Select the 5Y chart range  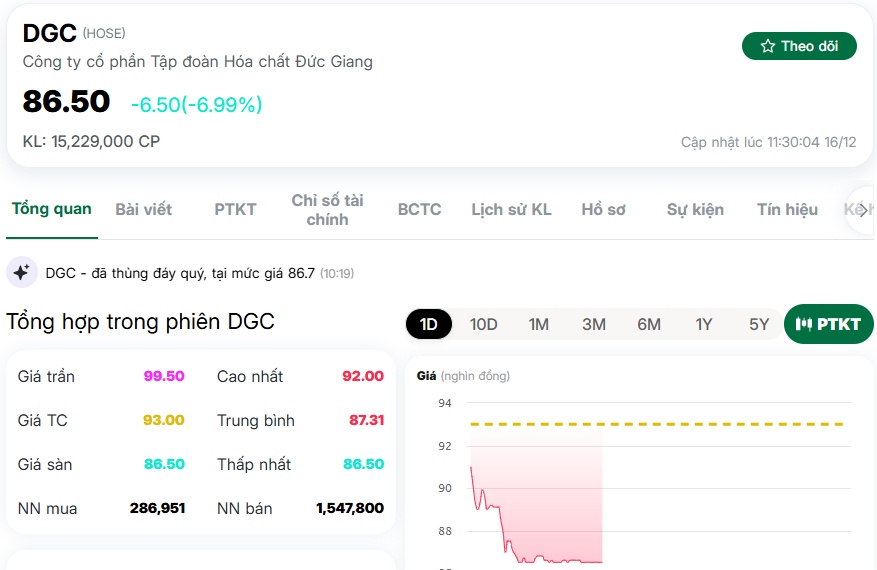[758, 324]
